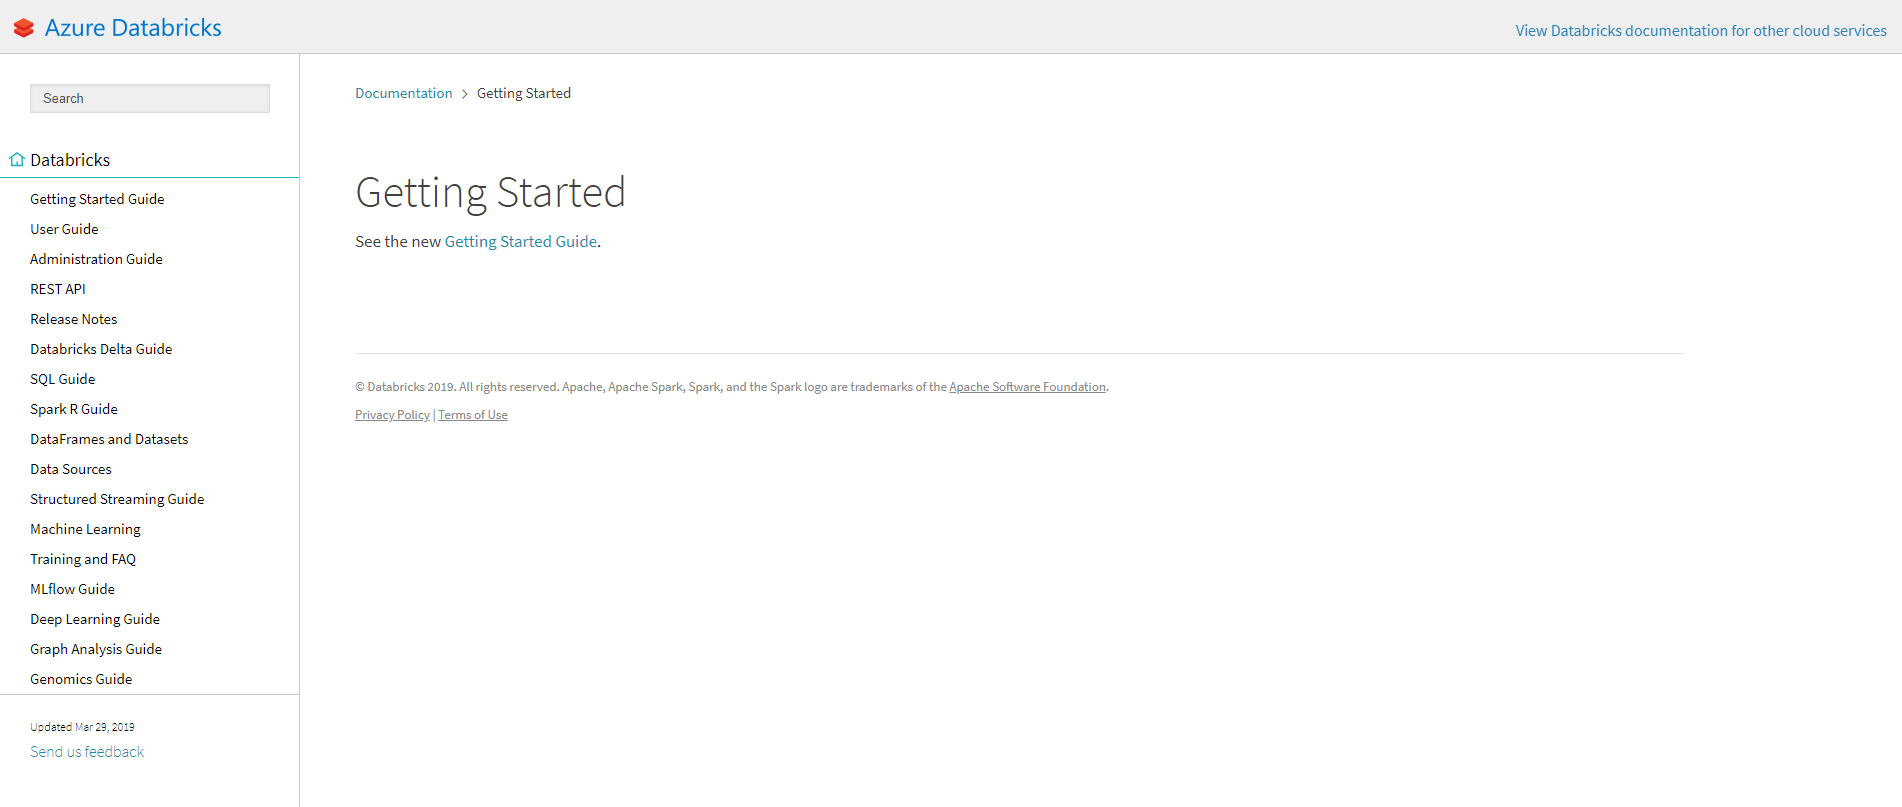
Task: Click the red Databricks logo icon
Action: point(24,28)
